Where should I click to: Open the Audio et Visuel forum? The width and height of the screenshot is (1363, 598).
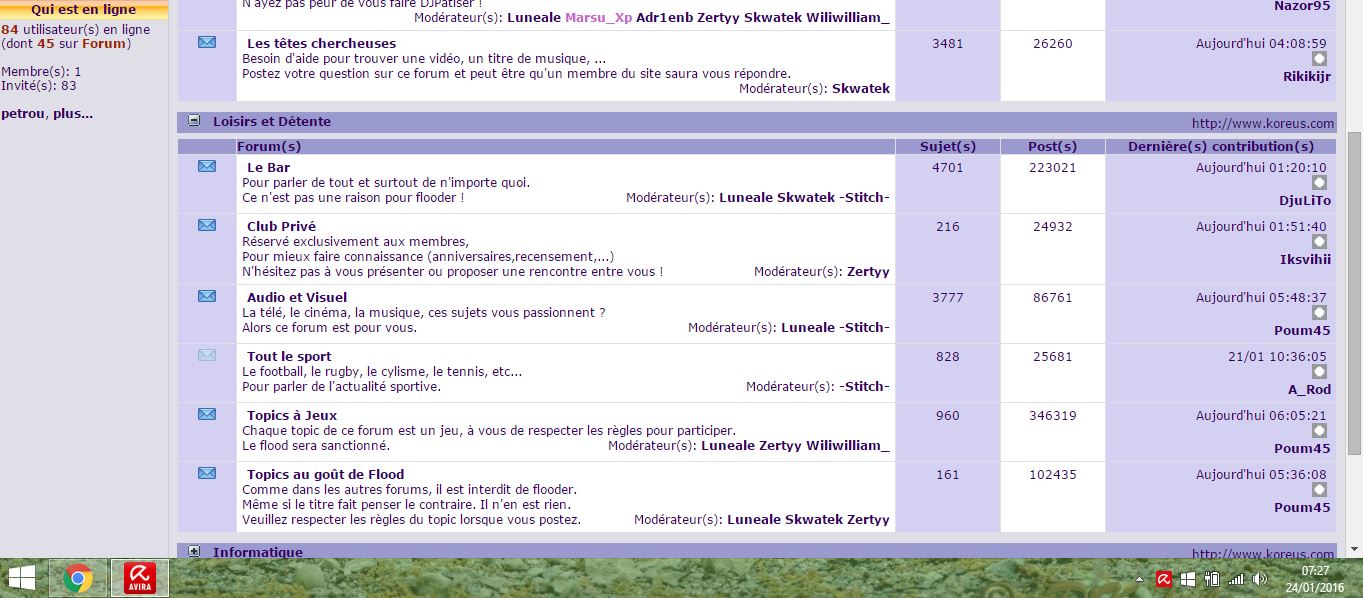click(297, 297)
